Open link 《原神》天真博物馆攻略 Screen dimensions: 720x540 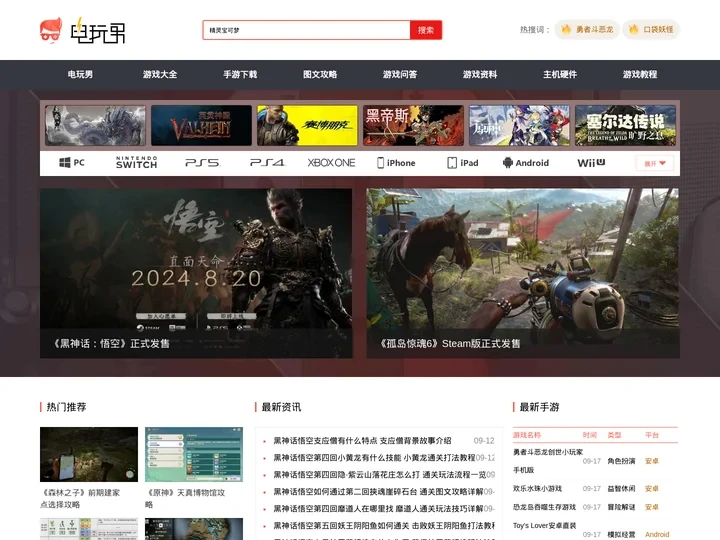(185, 499)
